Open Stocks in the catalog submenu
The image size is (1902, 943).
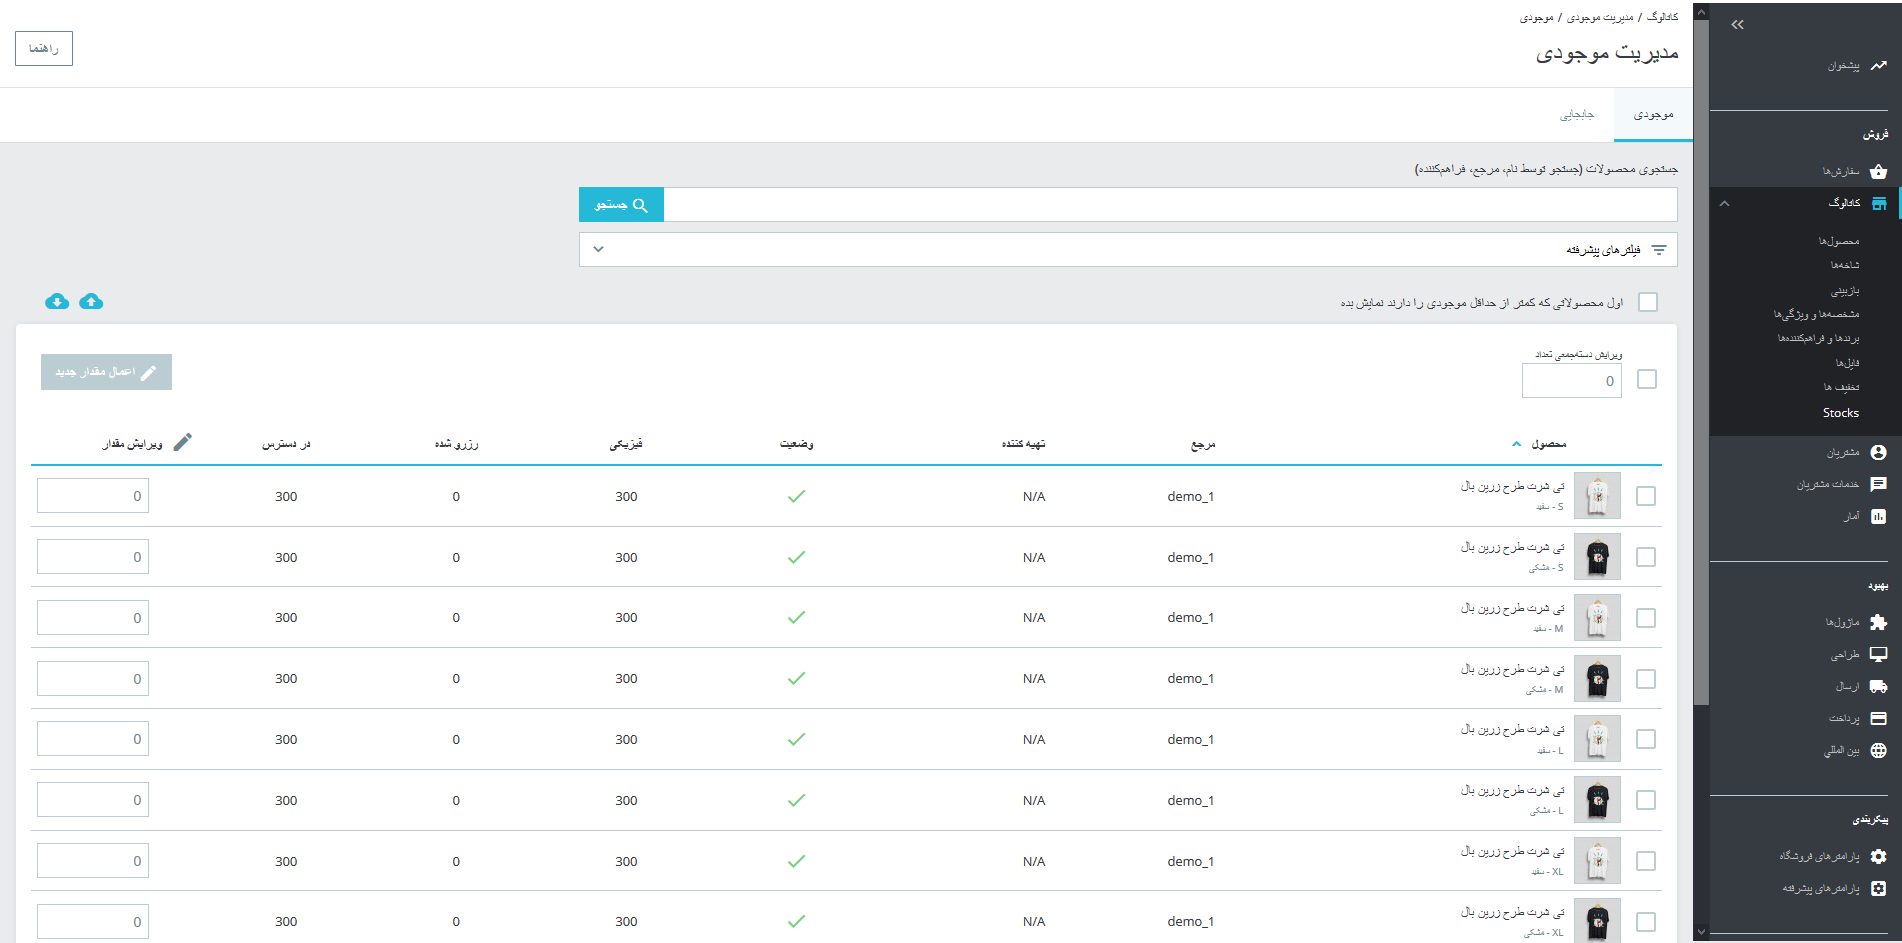[1841, 413]
